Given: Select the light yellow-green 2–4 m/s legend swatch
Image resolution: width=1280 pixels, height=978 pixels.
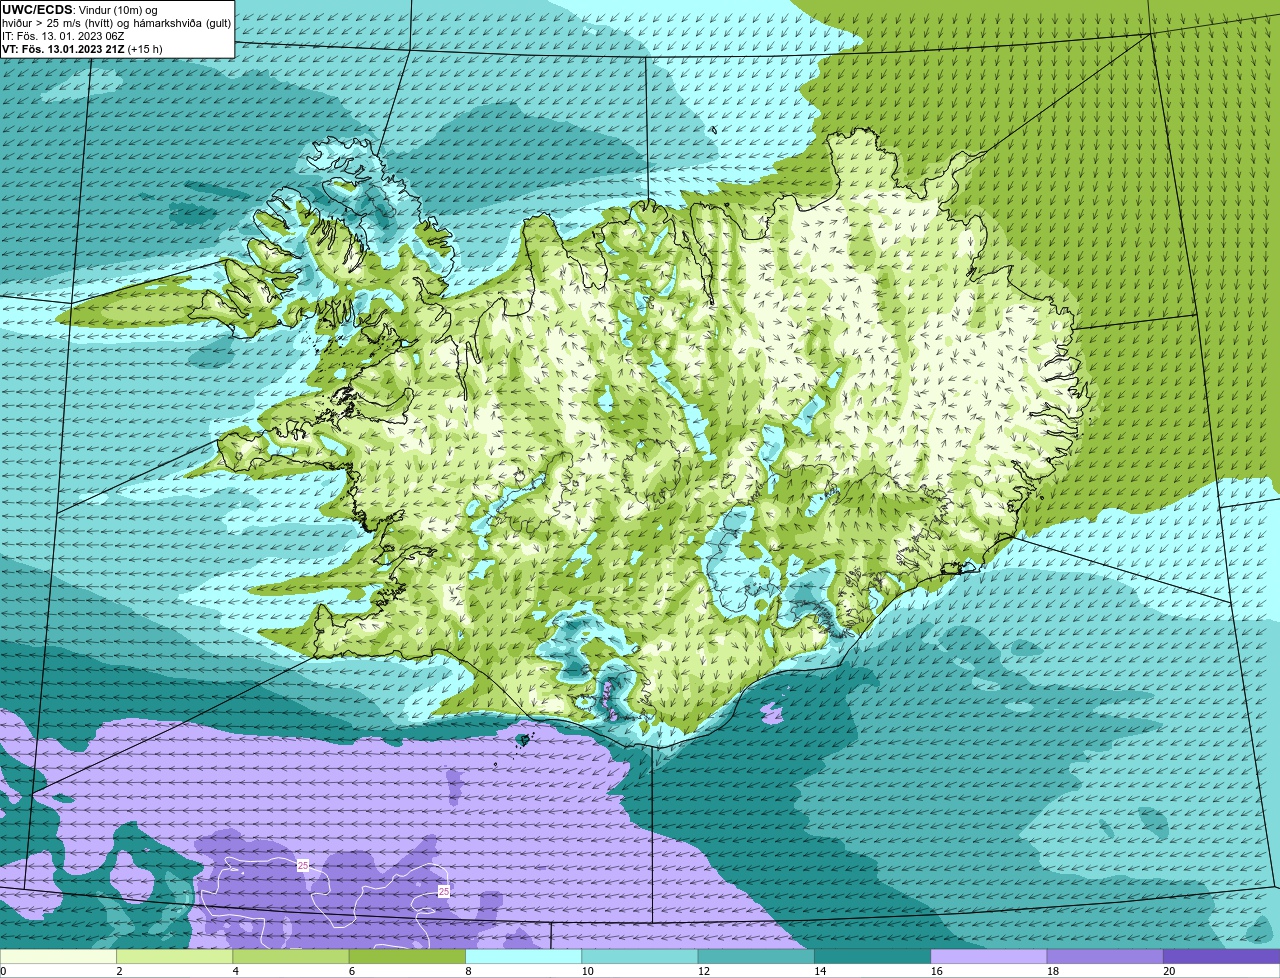Looking at the screenshot, I should 176,956.
